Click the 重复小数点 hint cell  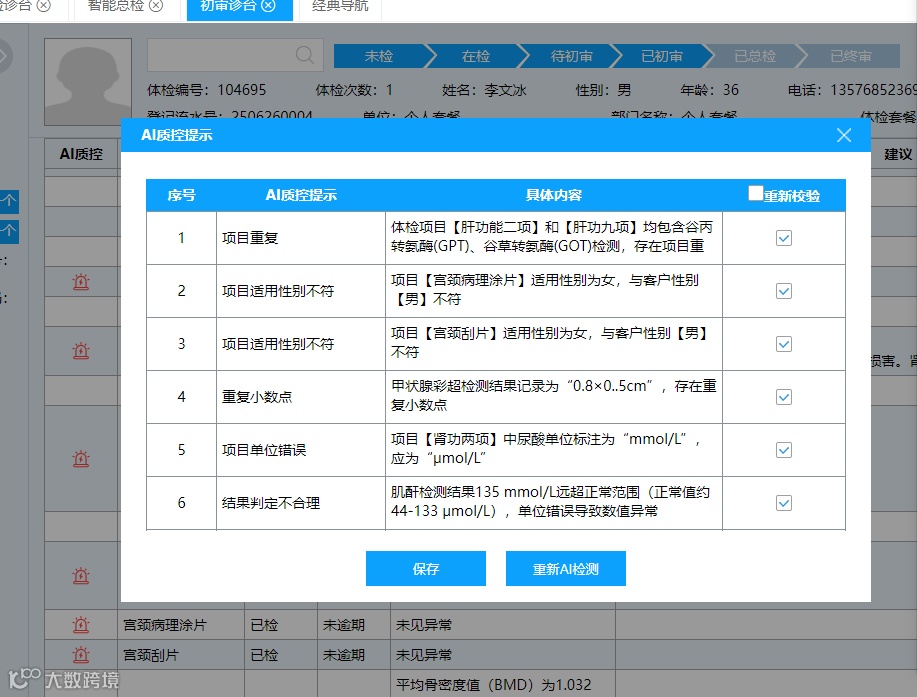point(301,397)
